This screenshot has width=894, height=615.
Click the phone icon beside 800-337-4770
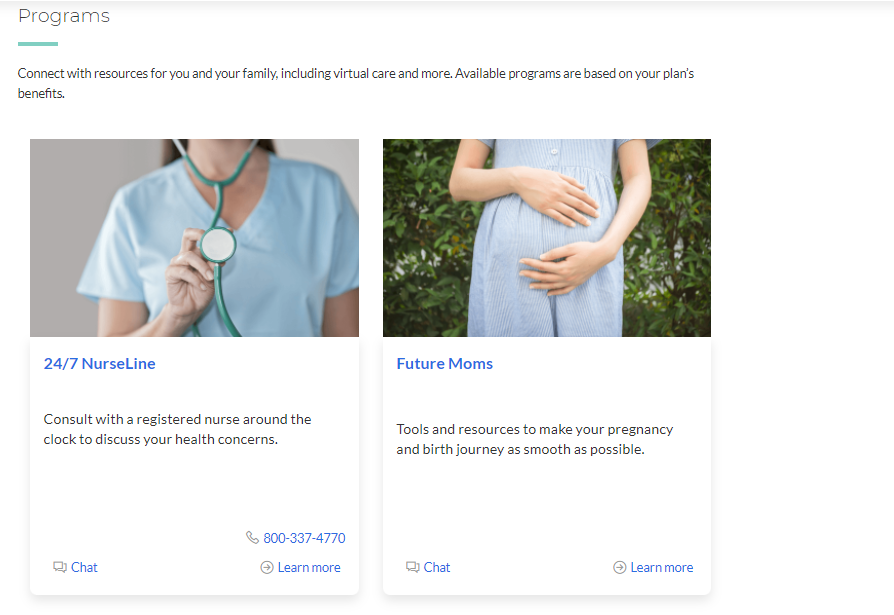(x=252, y=538)
